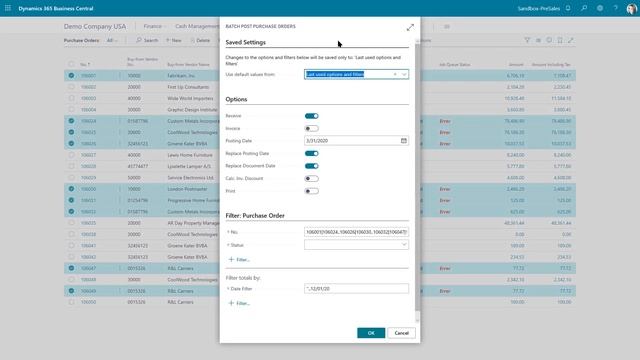Click the Amount column header
The height and width of the screenshot is (360, 640).
516,64
